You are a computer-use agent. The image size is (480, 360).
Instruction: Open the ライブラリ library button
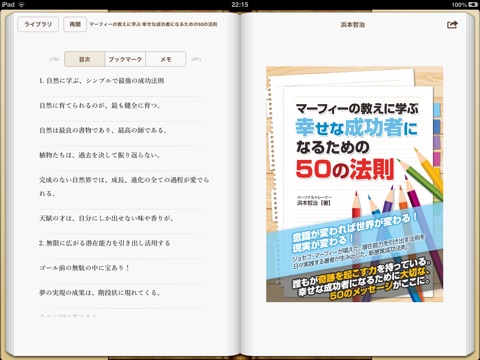38,24
